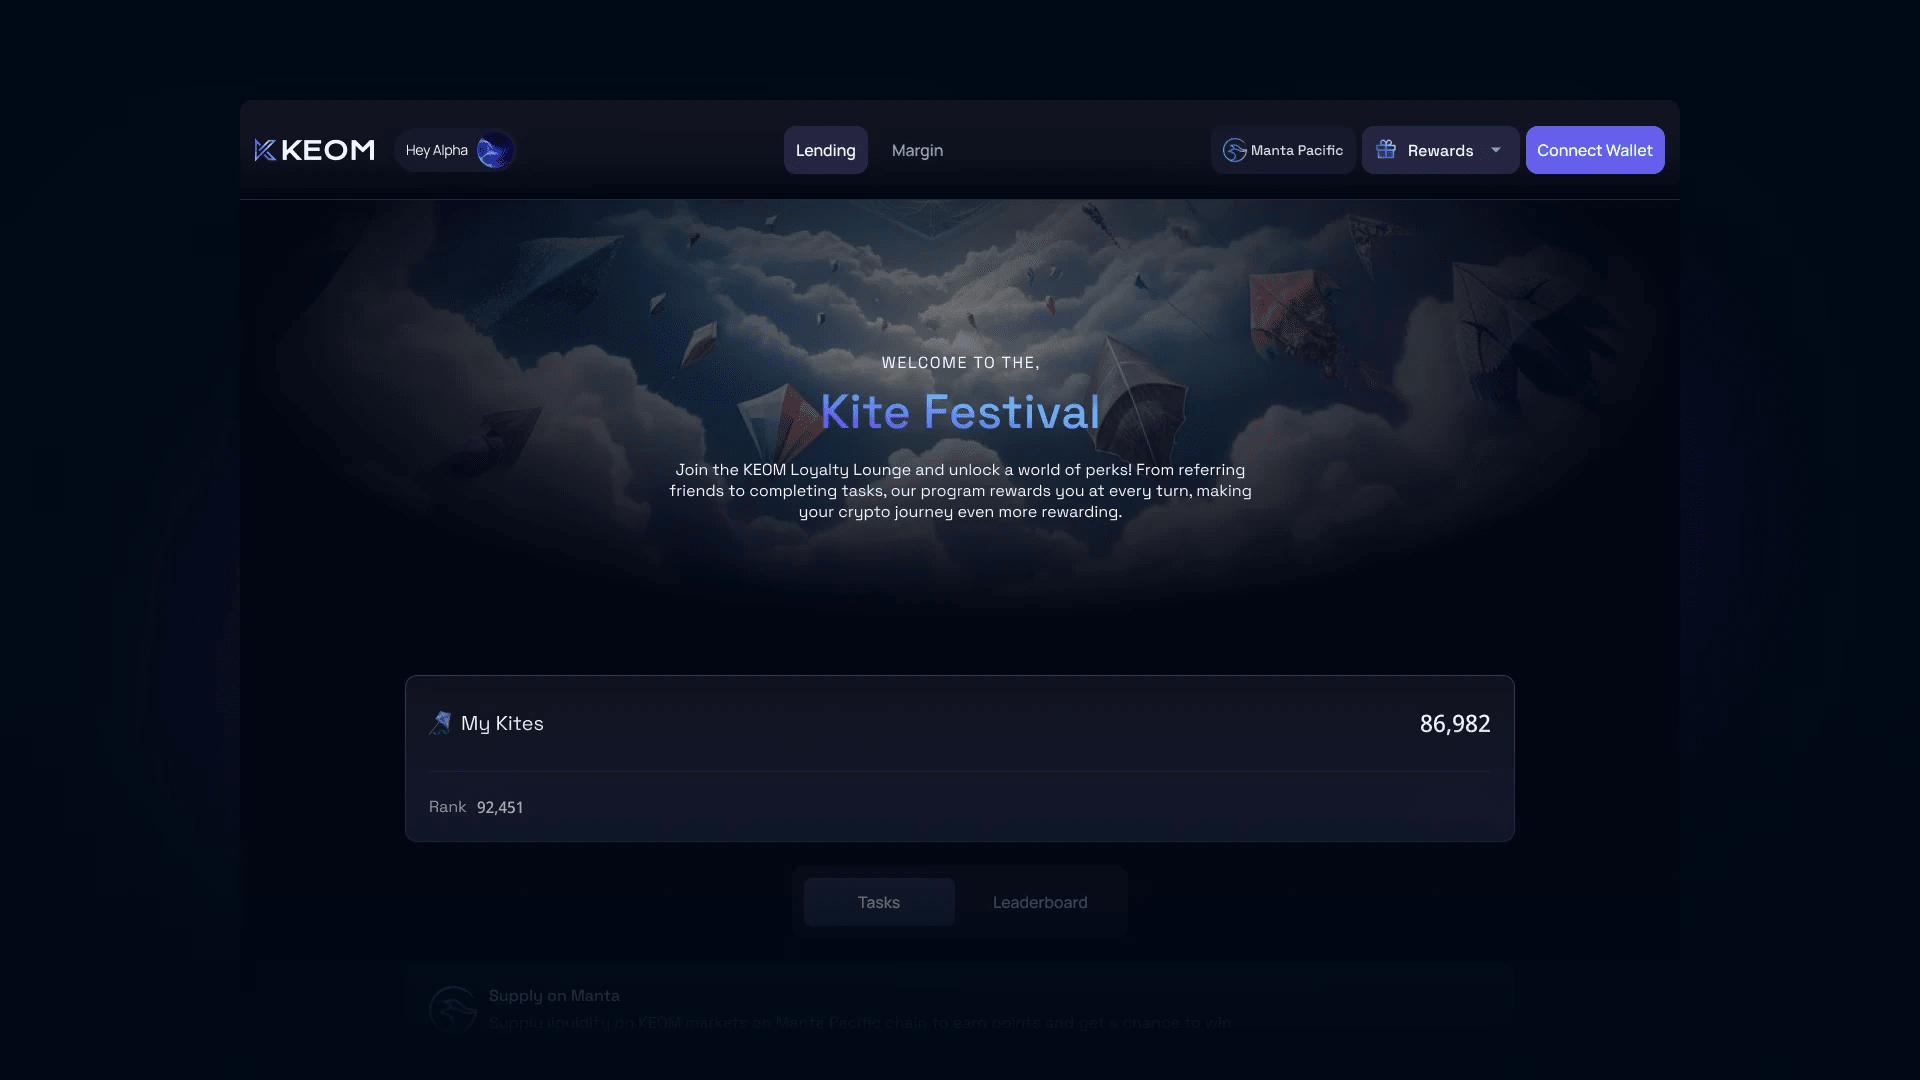Switch to the Margin tab

point(917,150)
